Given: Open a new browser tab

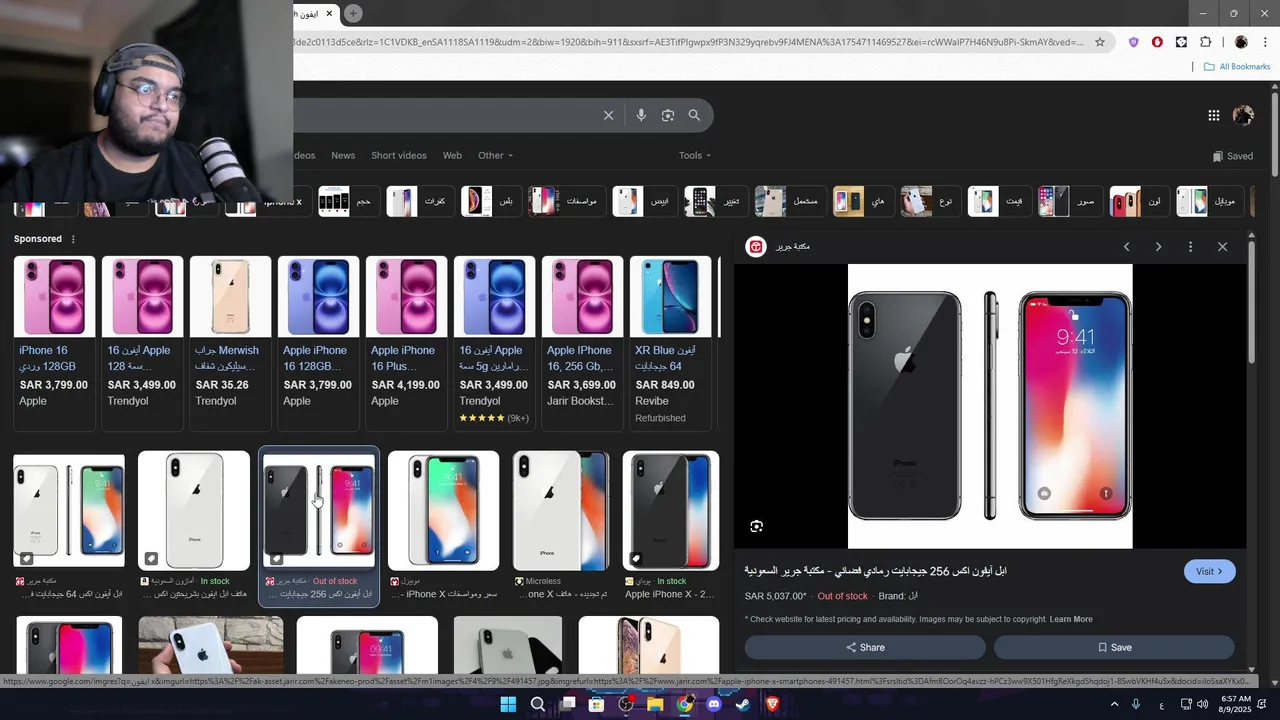Looking at the screenshot, I should (x=353, y=13).
